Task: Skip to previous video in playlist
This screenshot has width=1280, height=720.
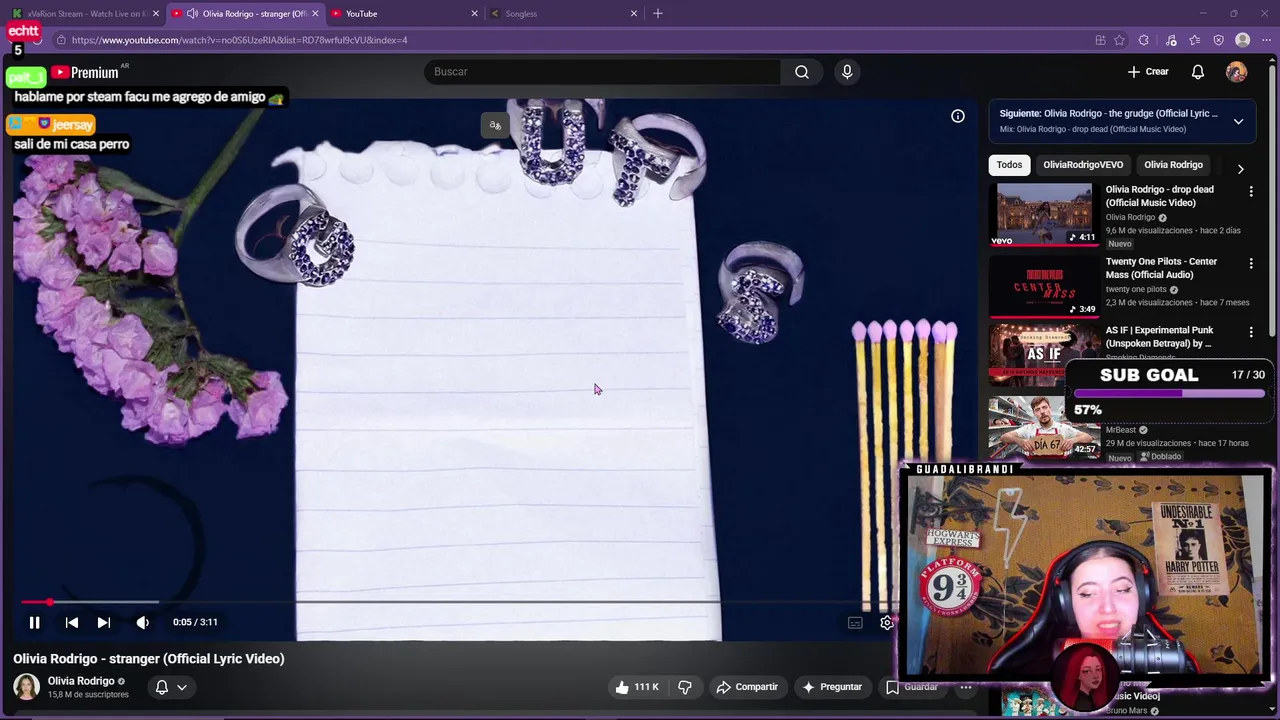Action: coord(72,622)
